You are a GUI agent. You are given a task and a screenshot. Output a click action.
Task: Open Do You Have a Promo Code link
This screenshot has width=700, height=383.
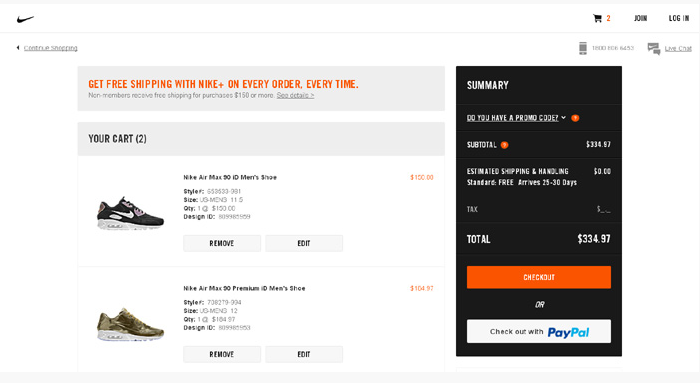[512, 118]
